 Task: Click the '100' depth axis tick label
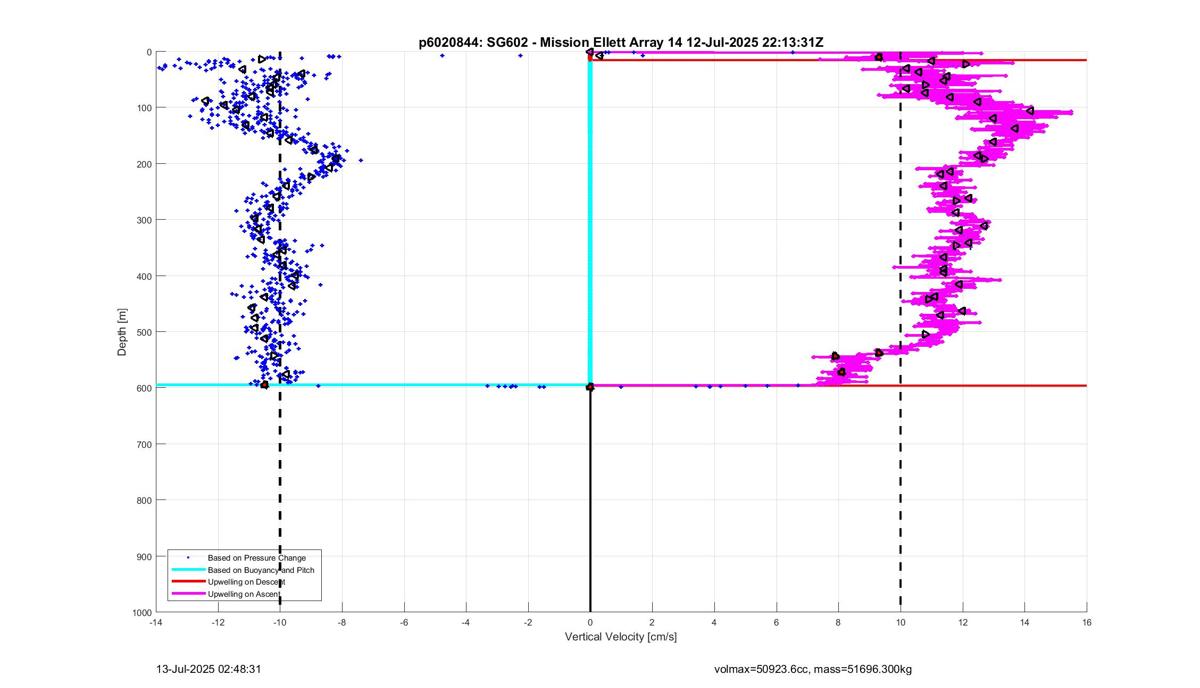(x=143, y=108)
